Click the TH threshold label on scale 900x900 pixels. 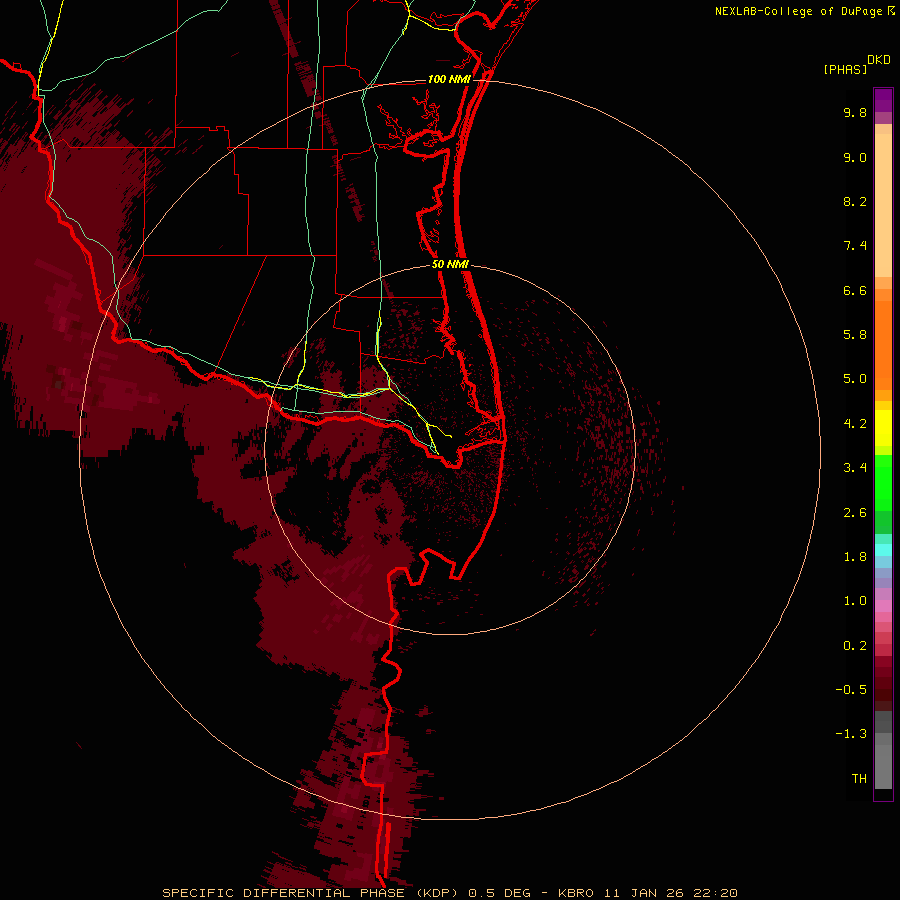859,779
